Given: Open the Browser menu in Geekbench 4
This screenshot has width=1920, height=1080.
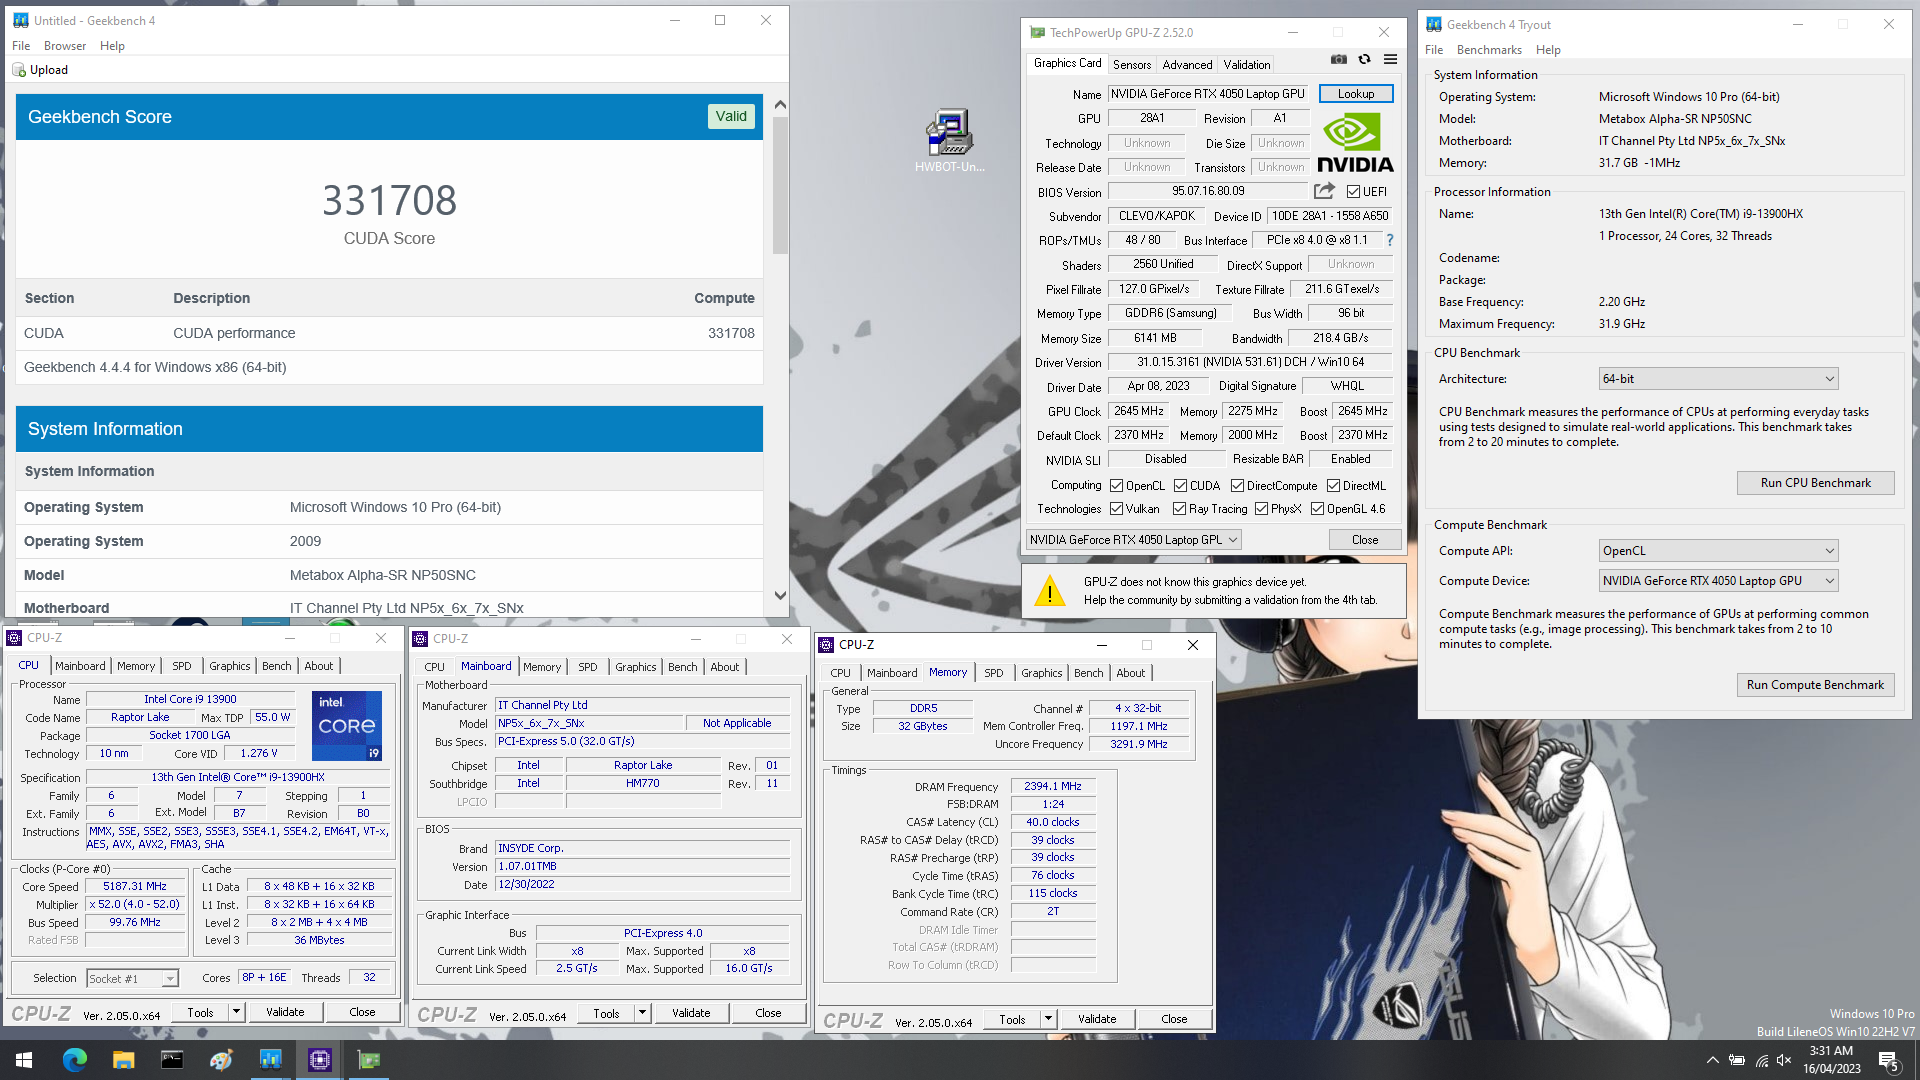Looking at the screenshot, I should [x=65, y=46].
